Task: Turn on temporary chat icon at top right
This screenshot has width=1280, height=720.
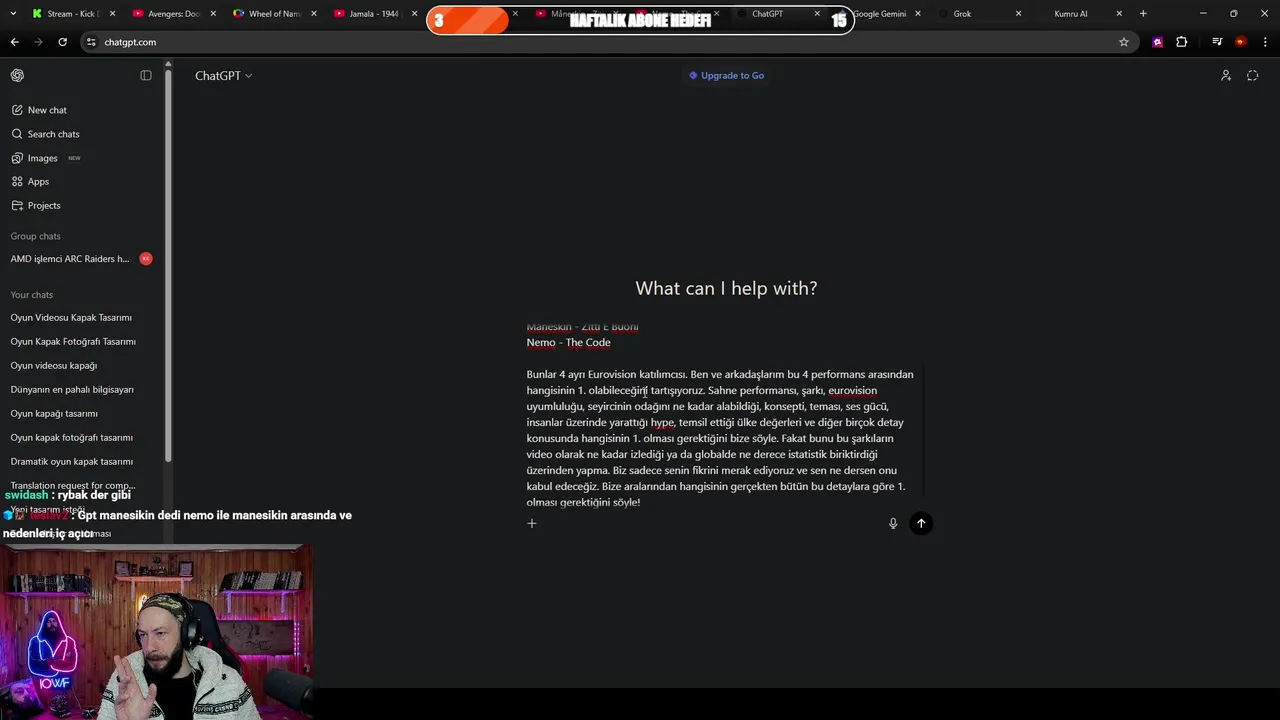Action: [1253, 76]
